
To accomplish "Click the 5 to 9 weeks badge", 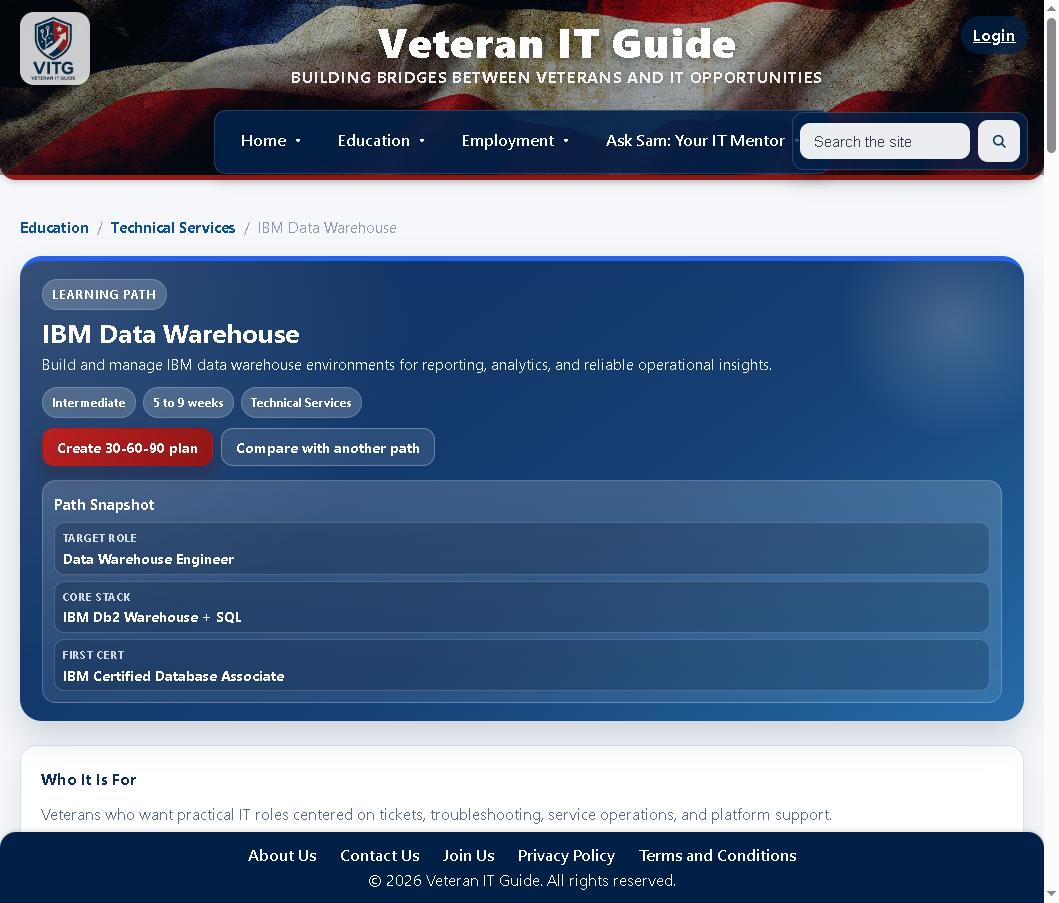I will (188, 402).
